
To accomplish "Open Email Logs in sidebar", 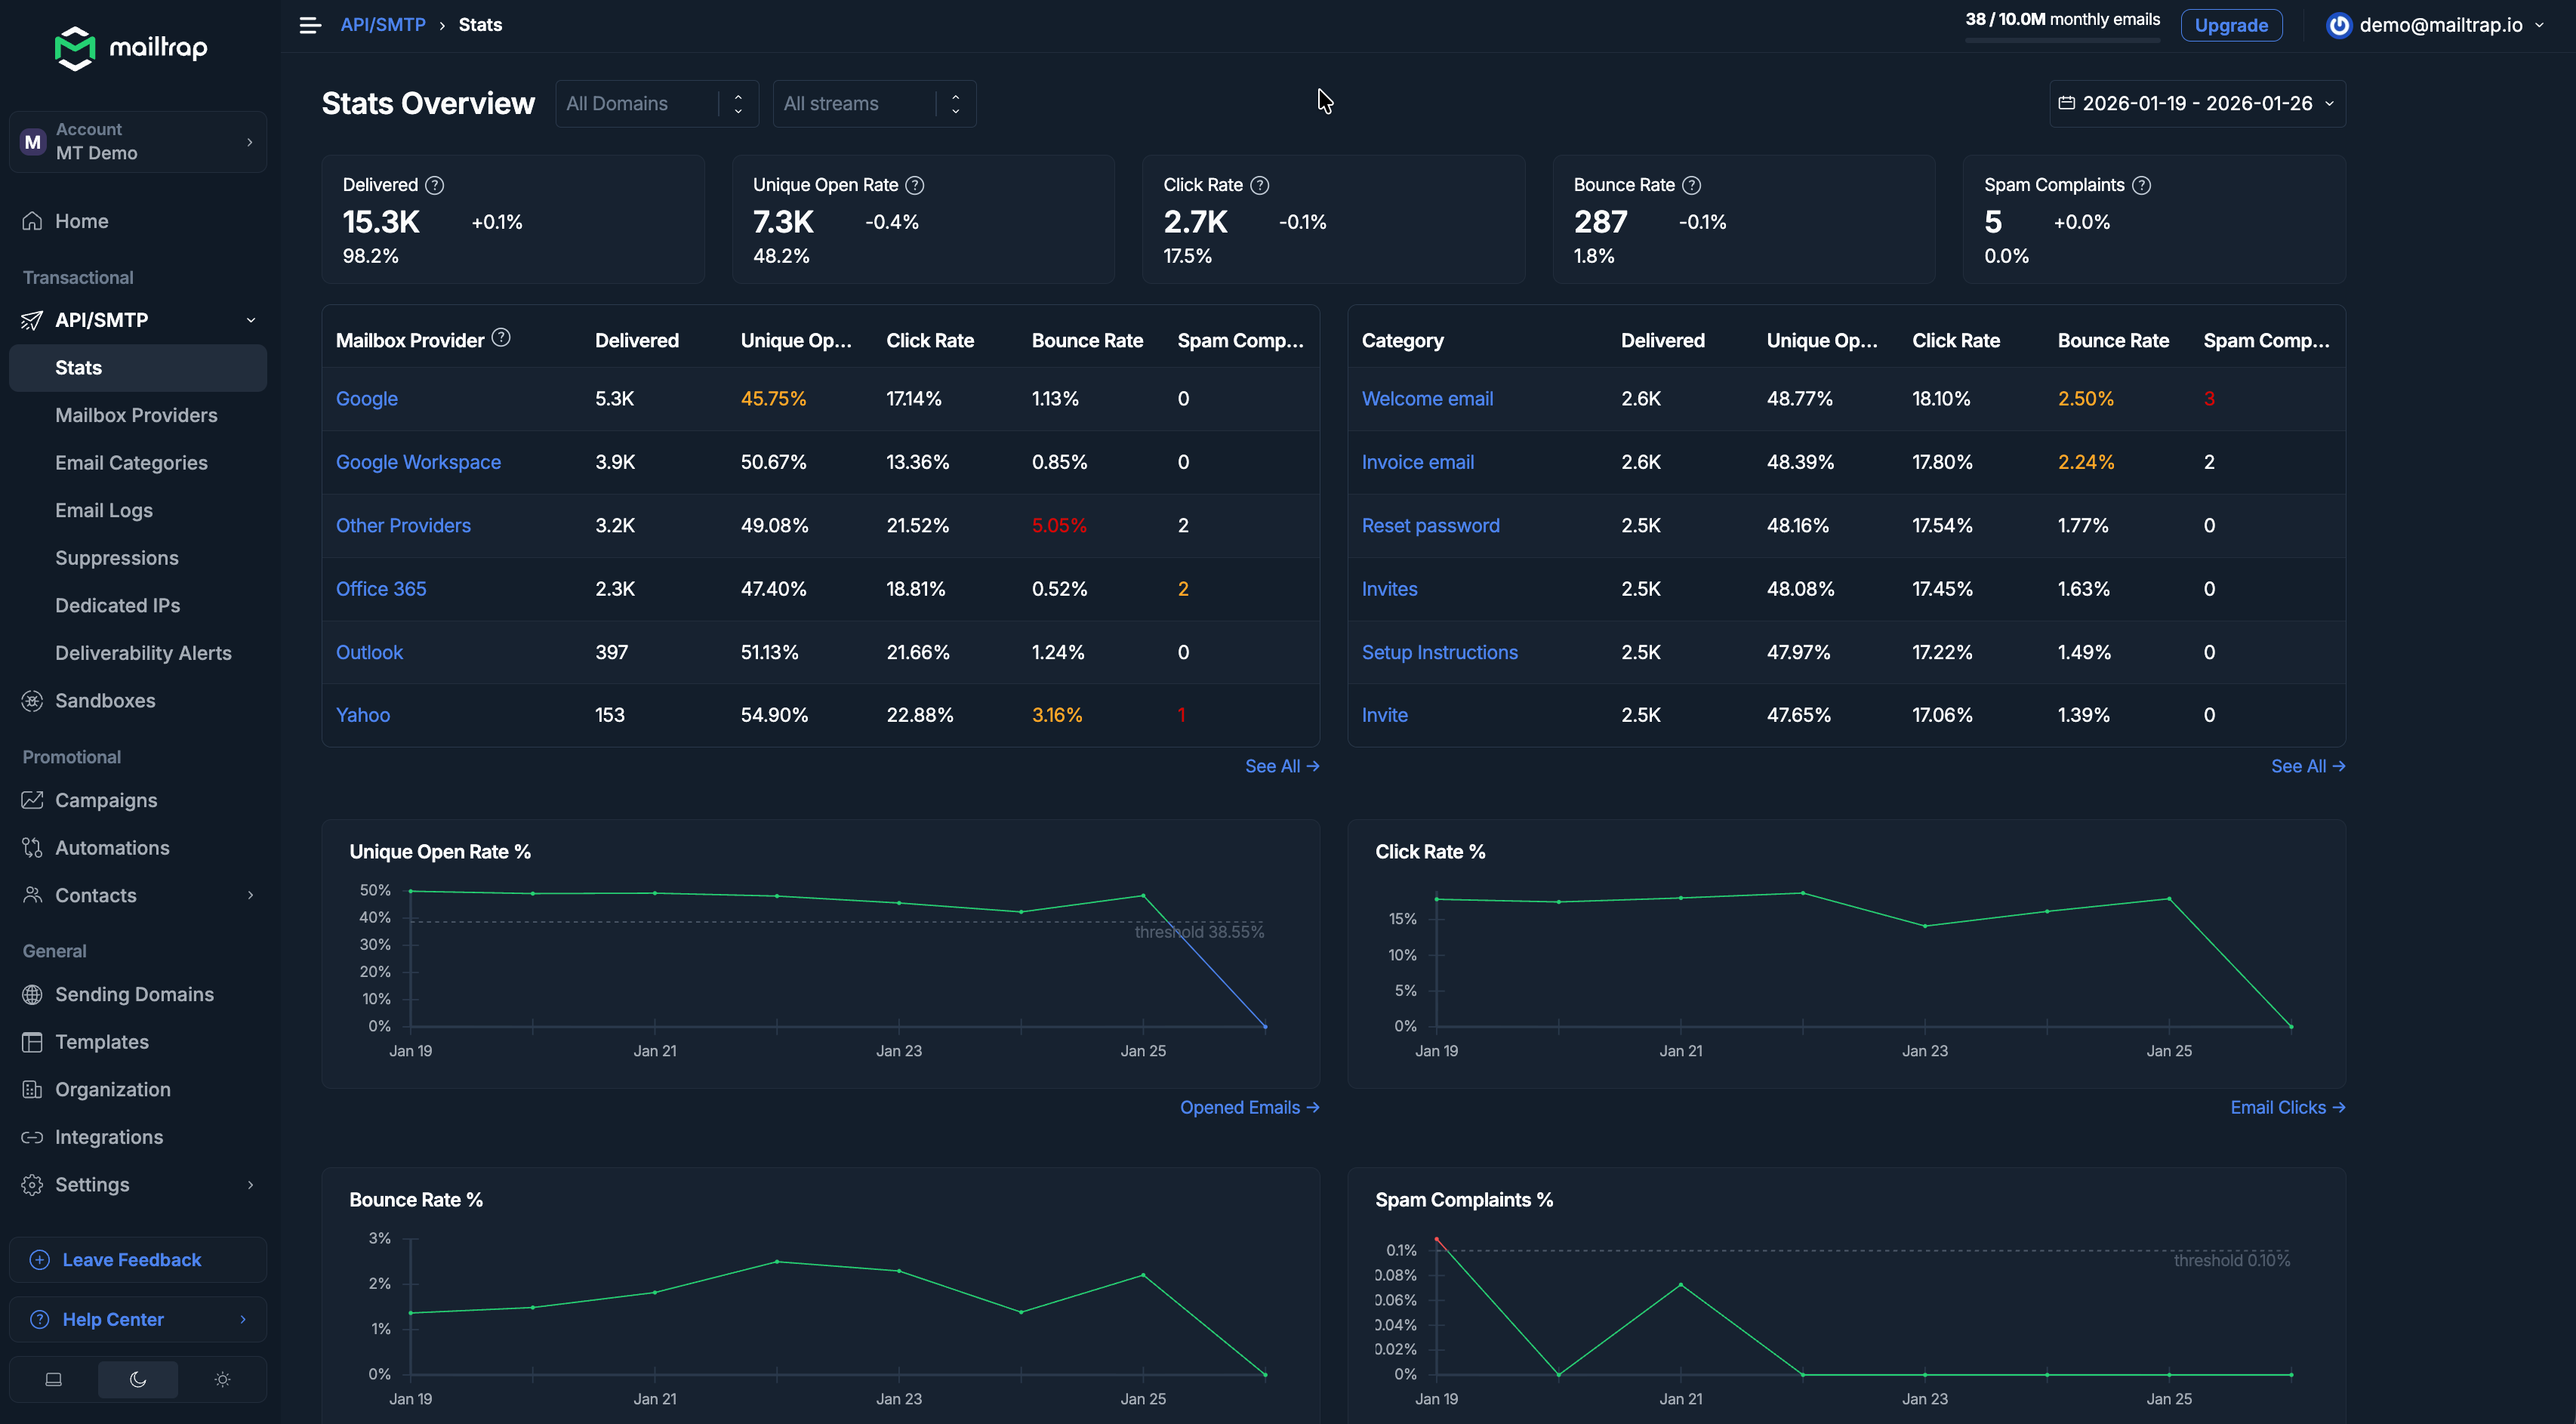I will click(x=104, y=510).
